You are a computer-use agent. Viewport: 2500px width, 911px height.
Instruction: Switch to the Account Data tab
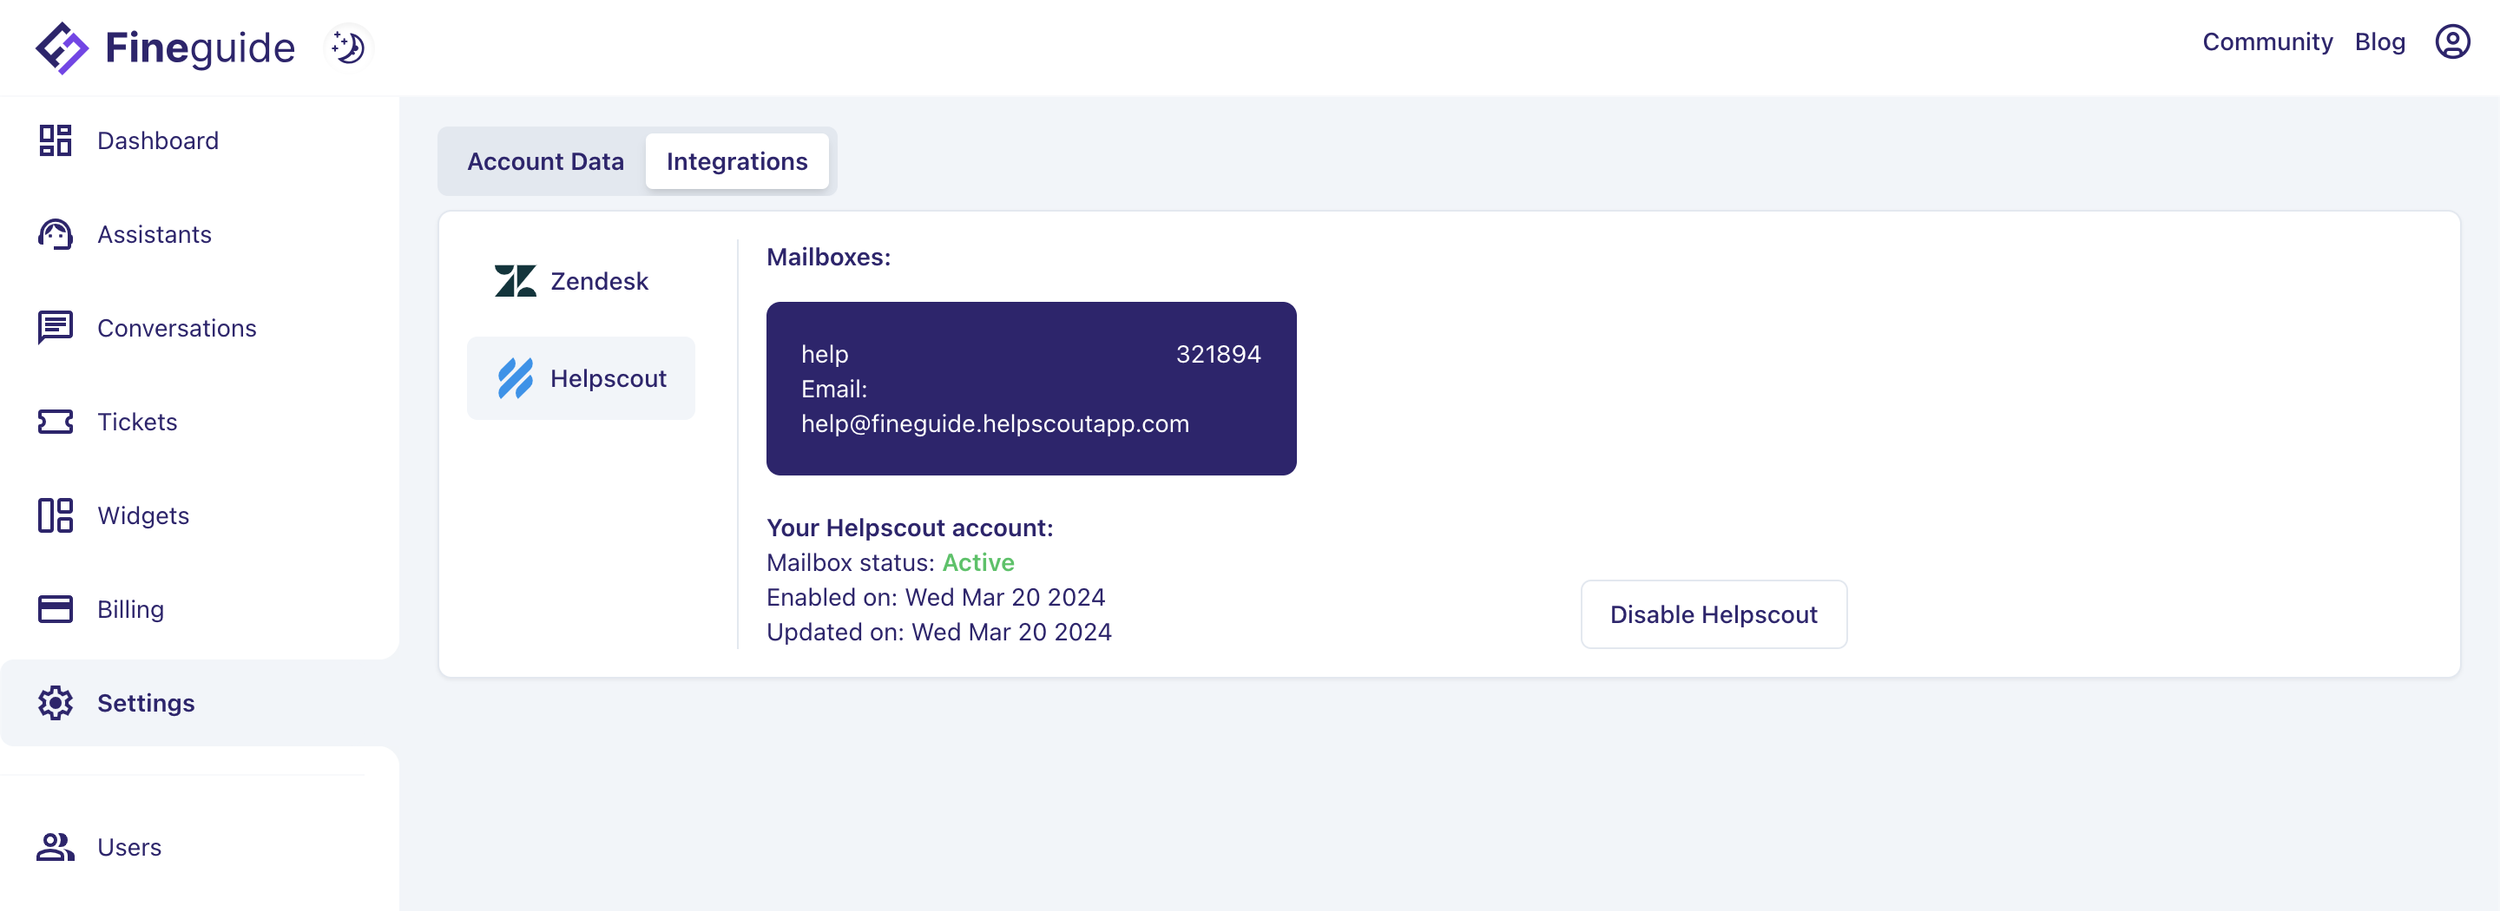tap(545, 161)
